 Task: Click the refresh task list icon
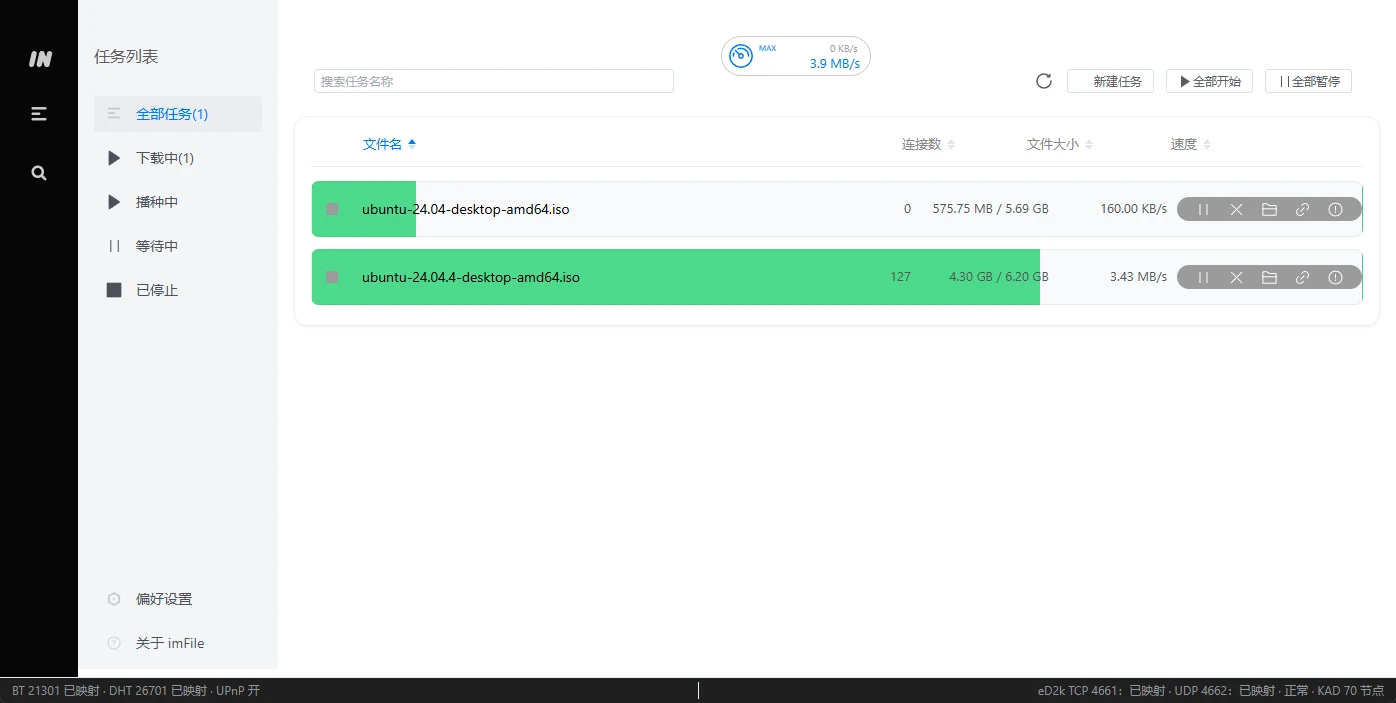coord(1044,81)
